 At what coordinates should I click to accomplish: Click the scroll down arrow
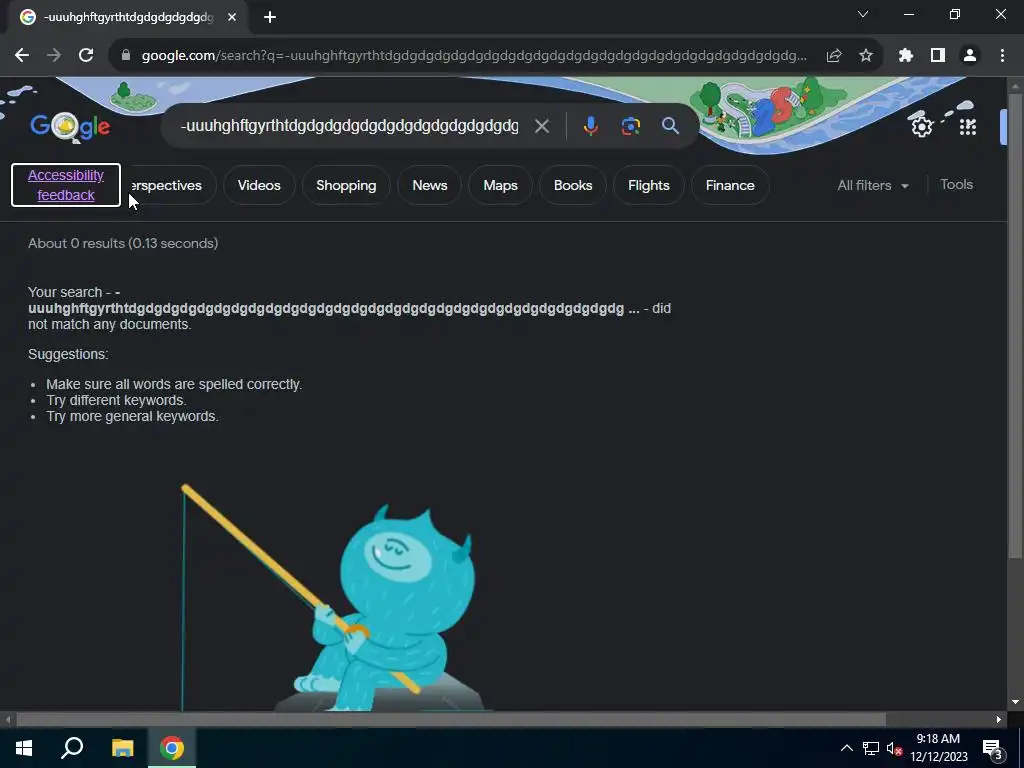coord(1015,703)
